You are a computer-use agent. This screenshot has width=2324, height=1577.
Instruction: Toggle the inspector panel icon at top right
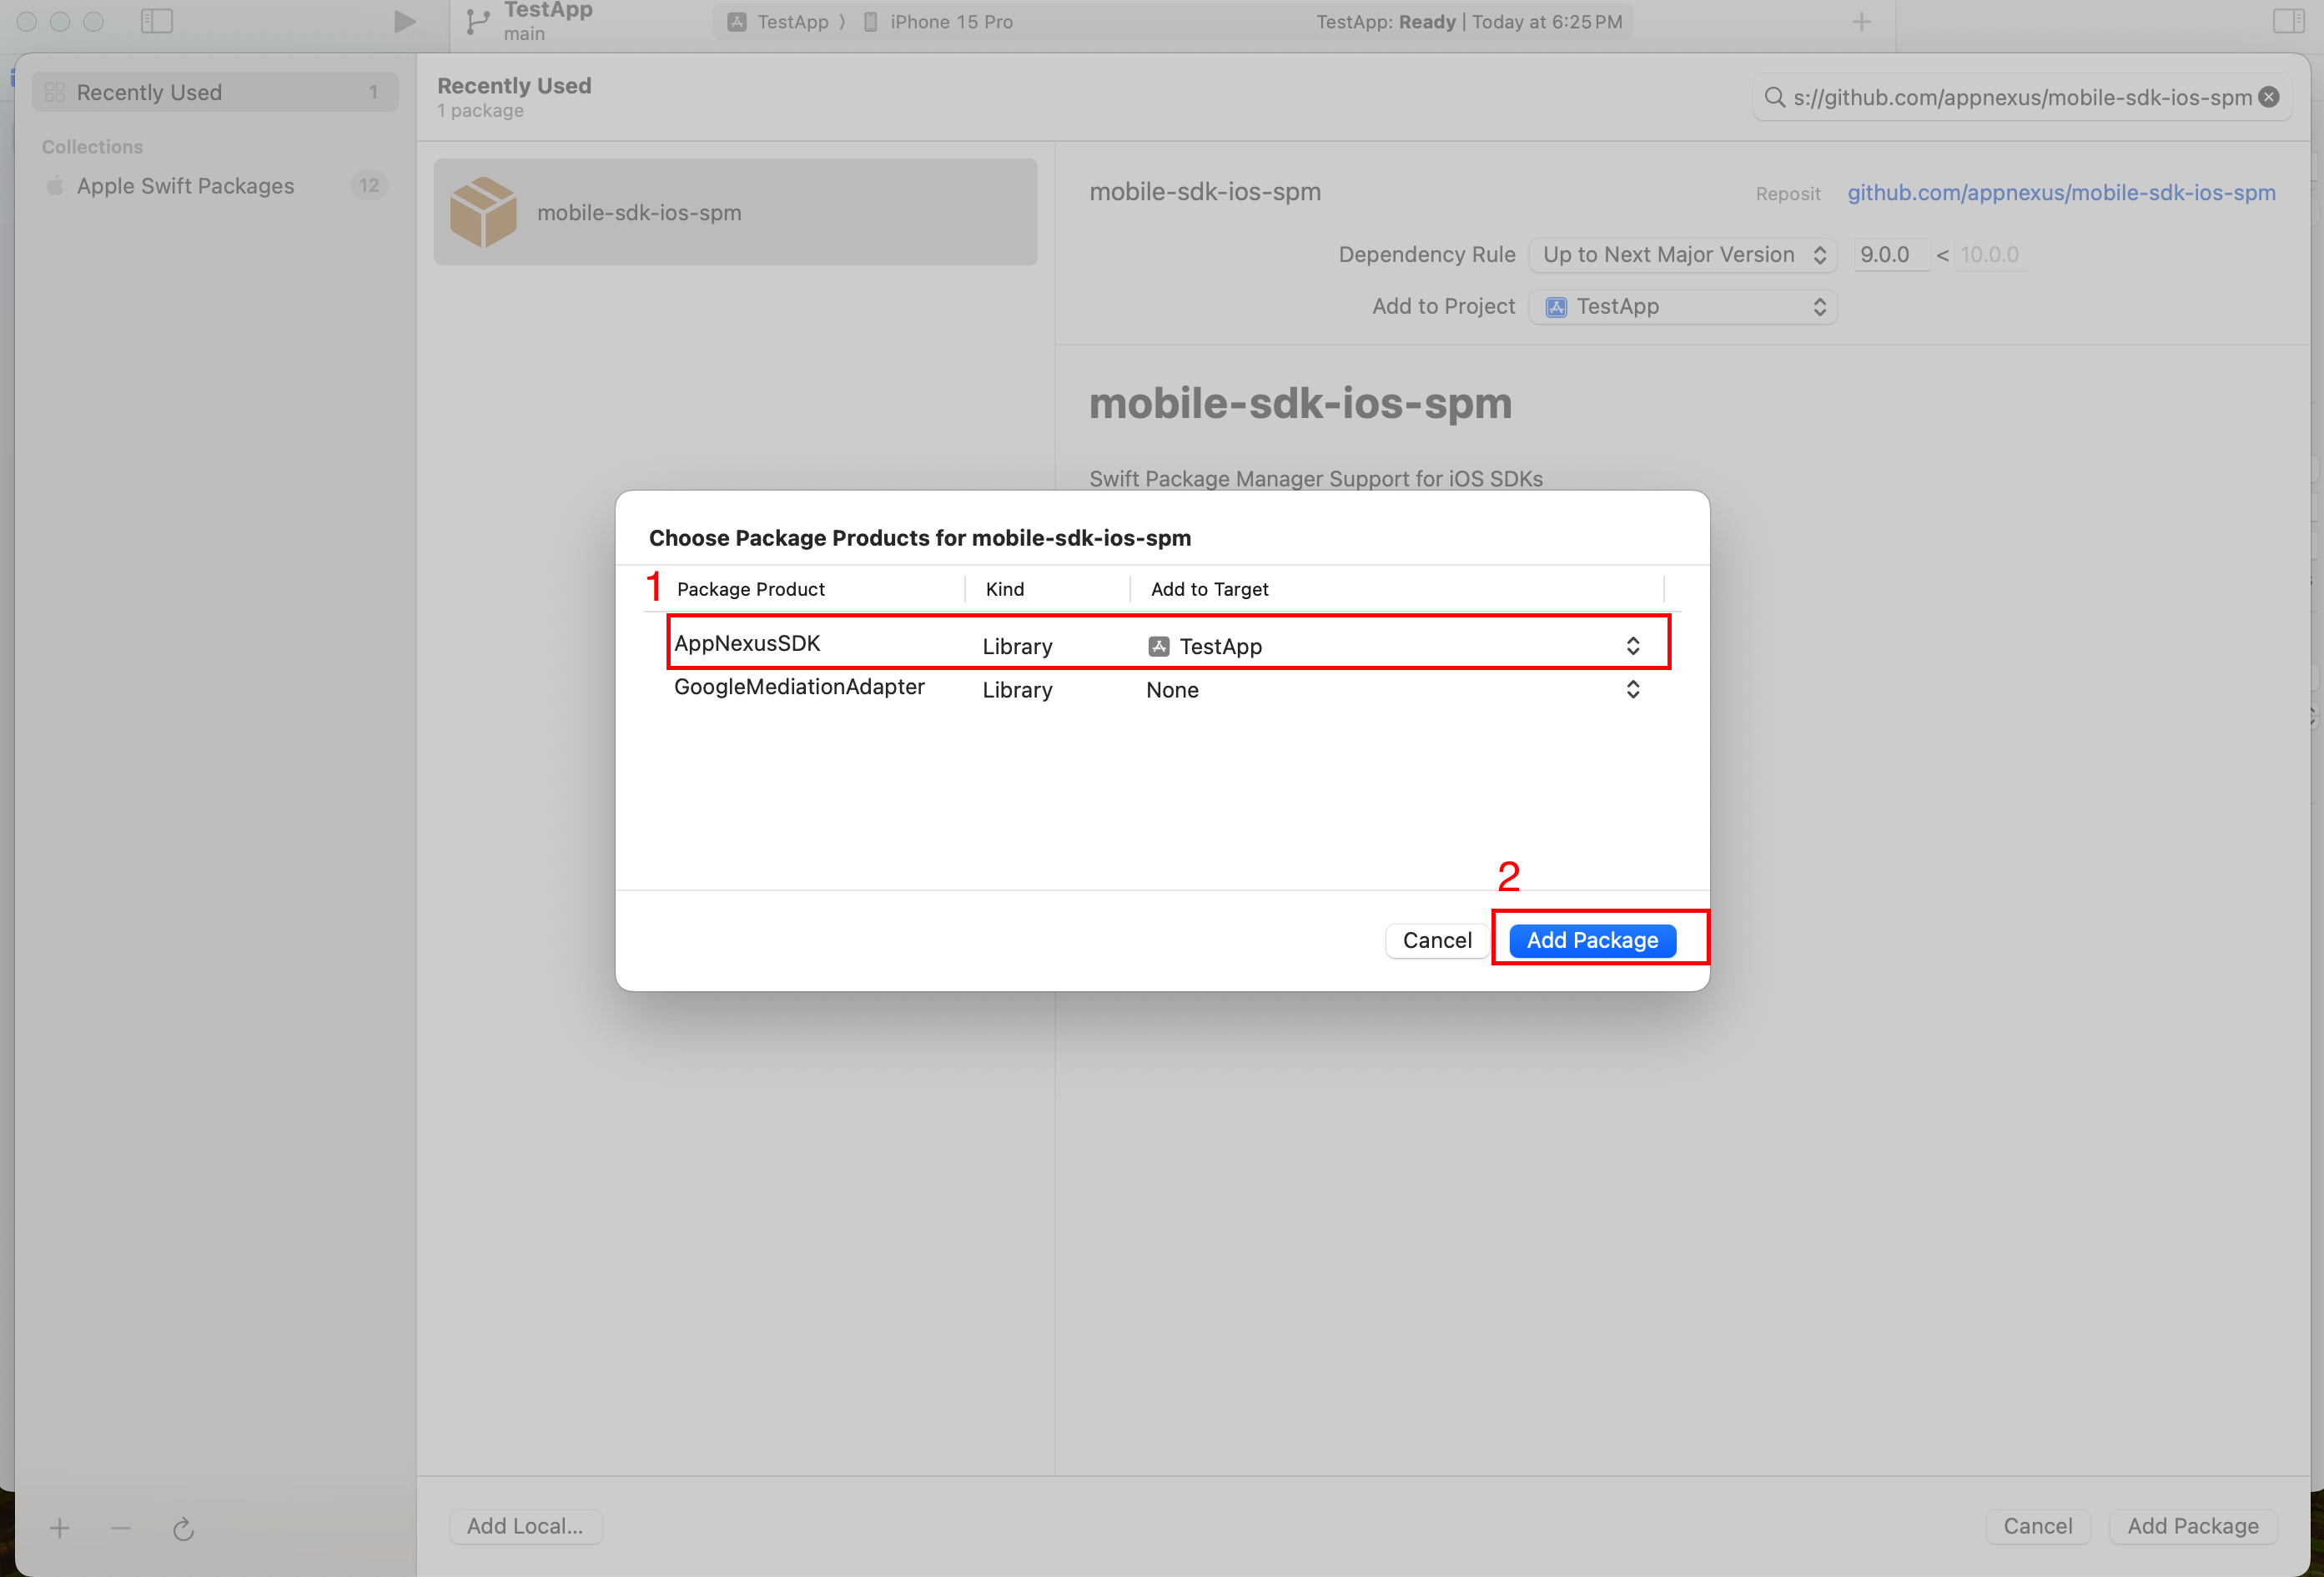coord(2288,21)
